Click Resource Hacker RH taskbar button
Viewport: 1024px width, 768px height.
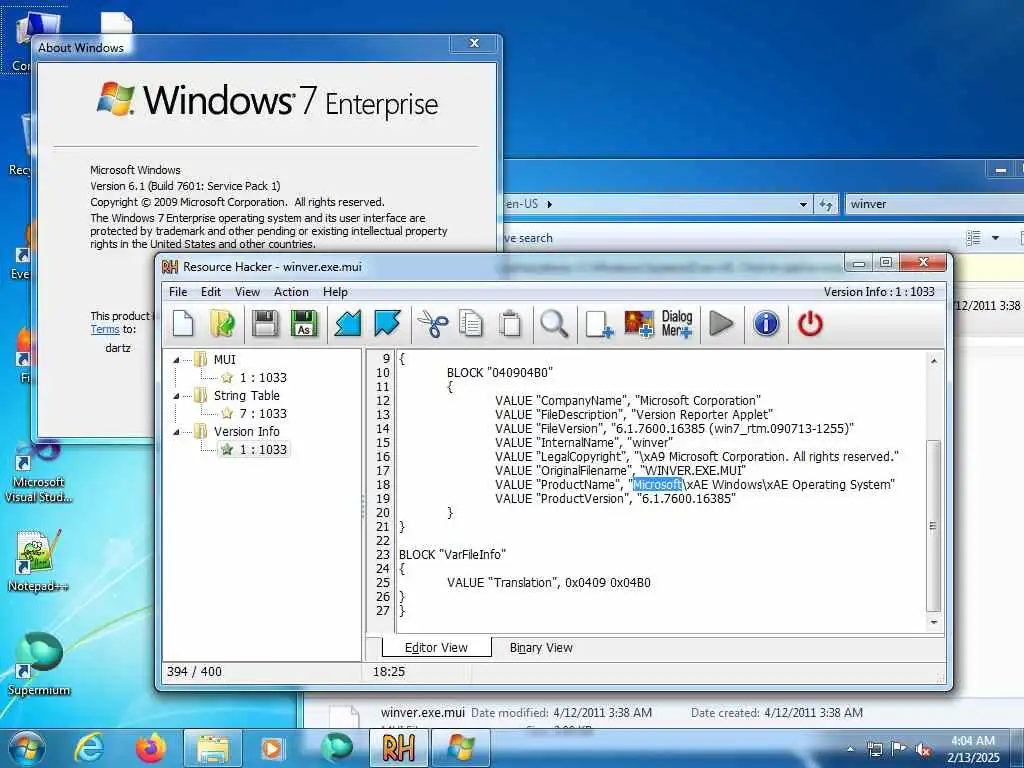(398, 748)
